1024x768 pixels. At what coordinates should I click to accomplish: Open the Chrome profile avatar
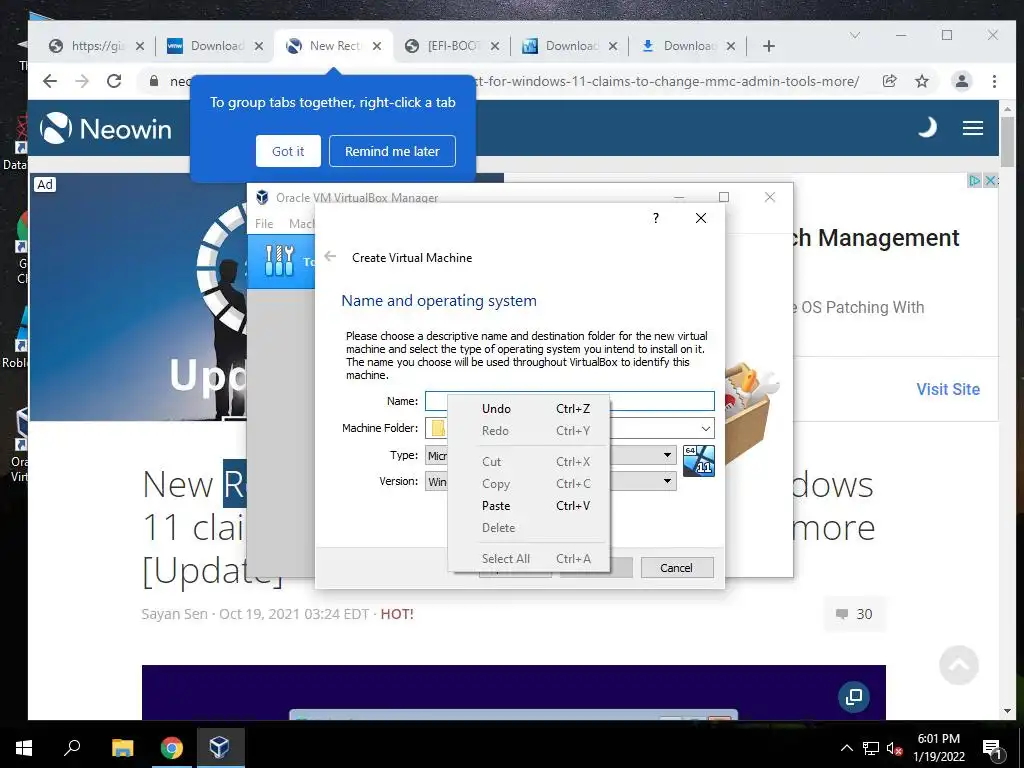tap(961, 81)
